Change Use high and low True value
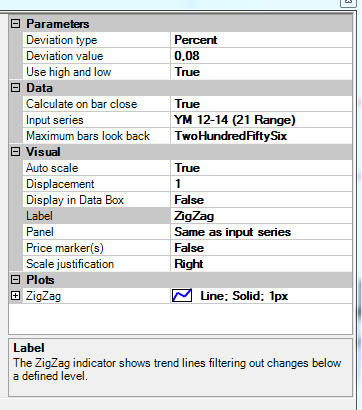362x410 pixels. pos(261,72)
